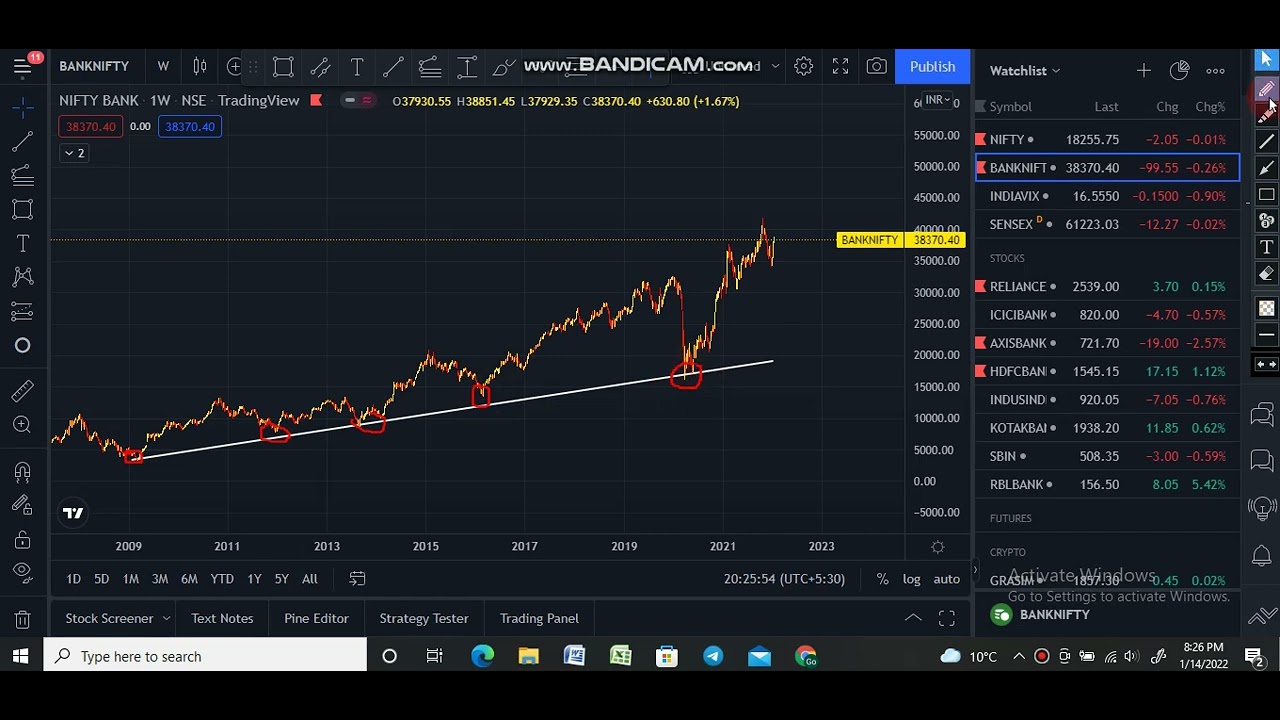
Task: Switch chart range to 1Y
Action: [254, 579]
